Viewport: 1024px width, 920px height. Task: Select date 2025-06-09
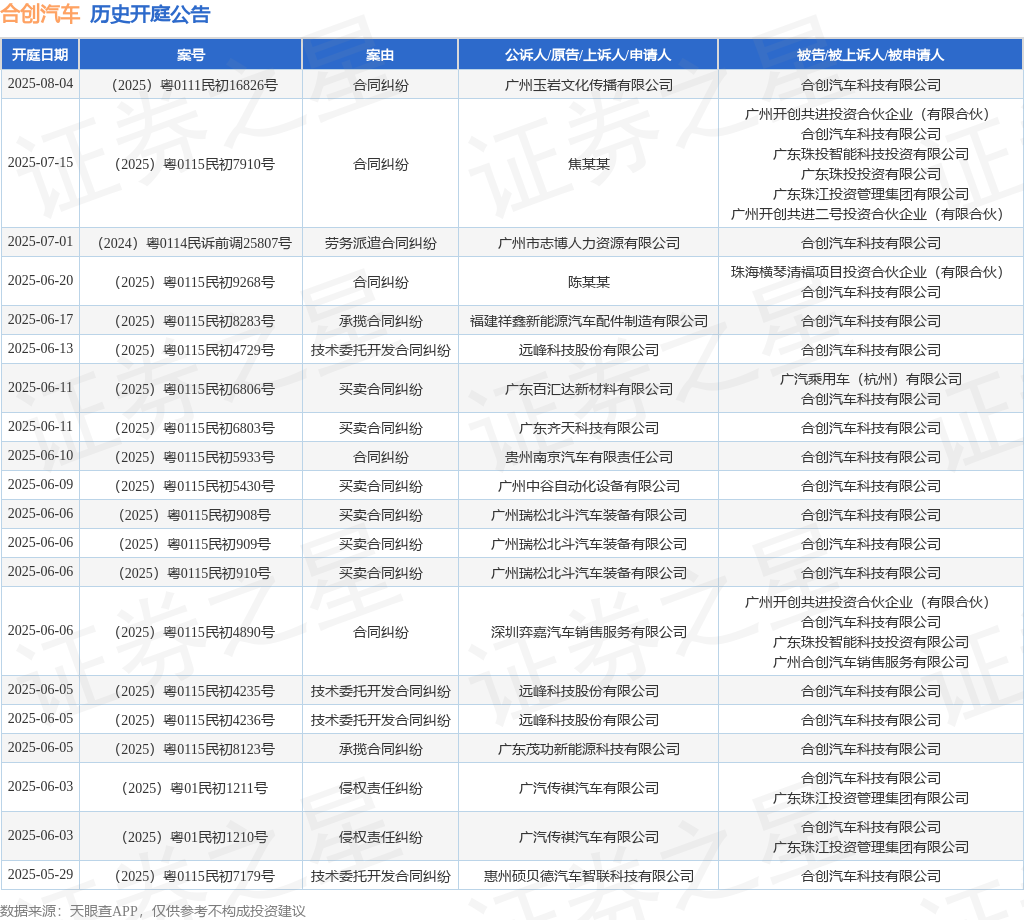[x=40, y=484]
